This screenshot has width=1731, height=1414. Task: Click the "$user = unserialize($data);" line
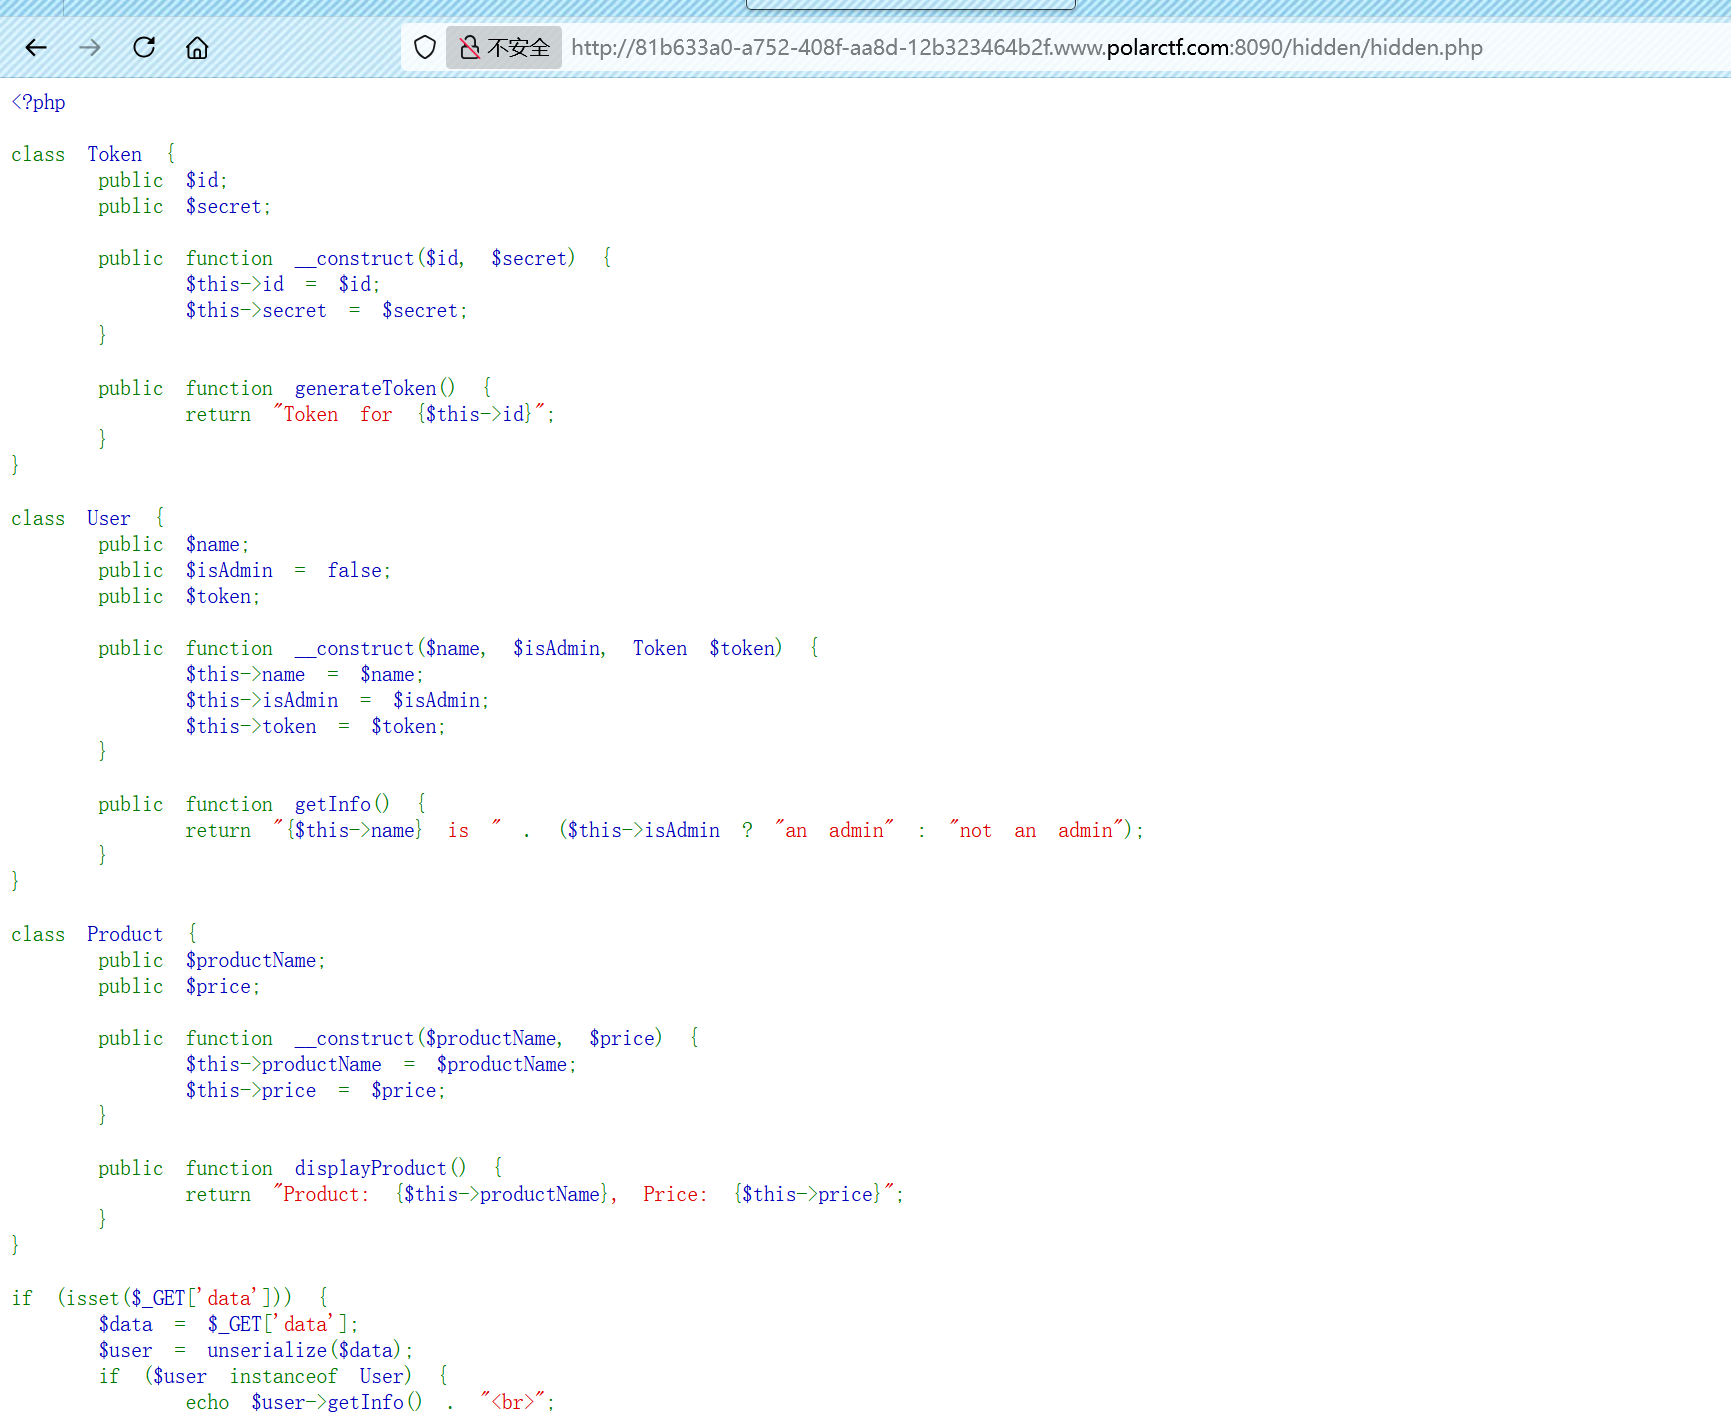(255, 1350)
